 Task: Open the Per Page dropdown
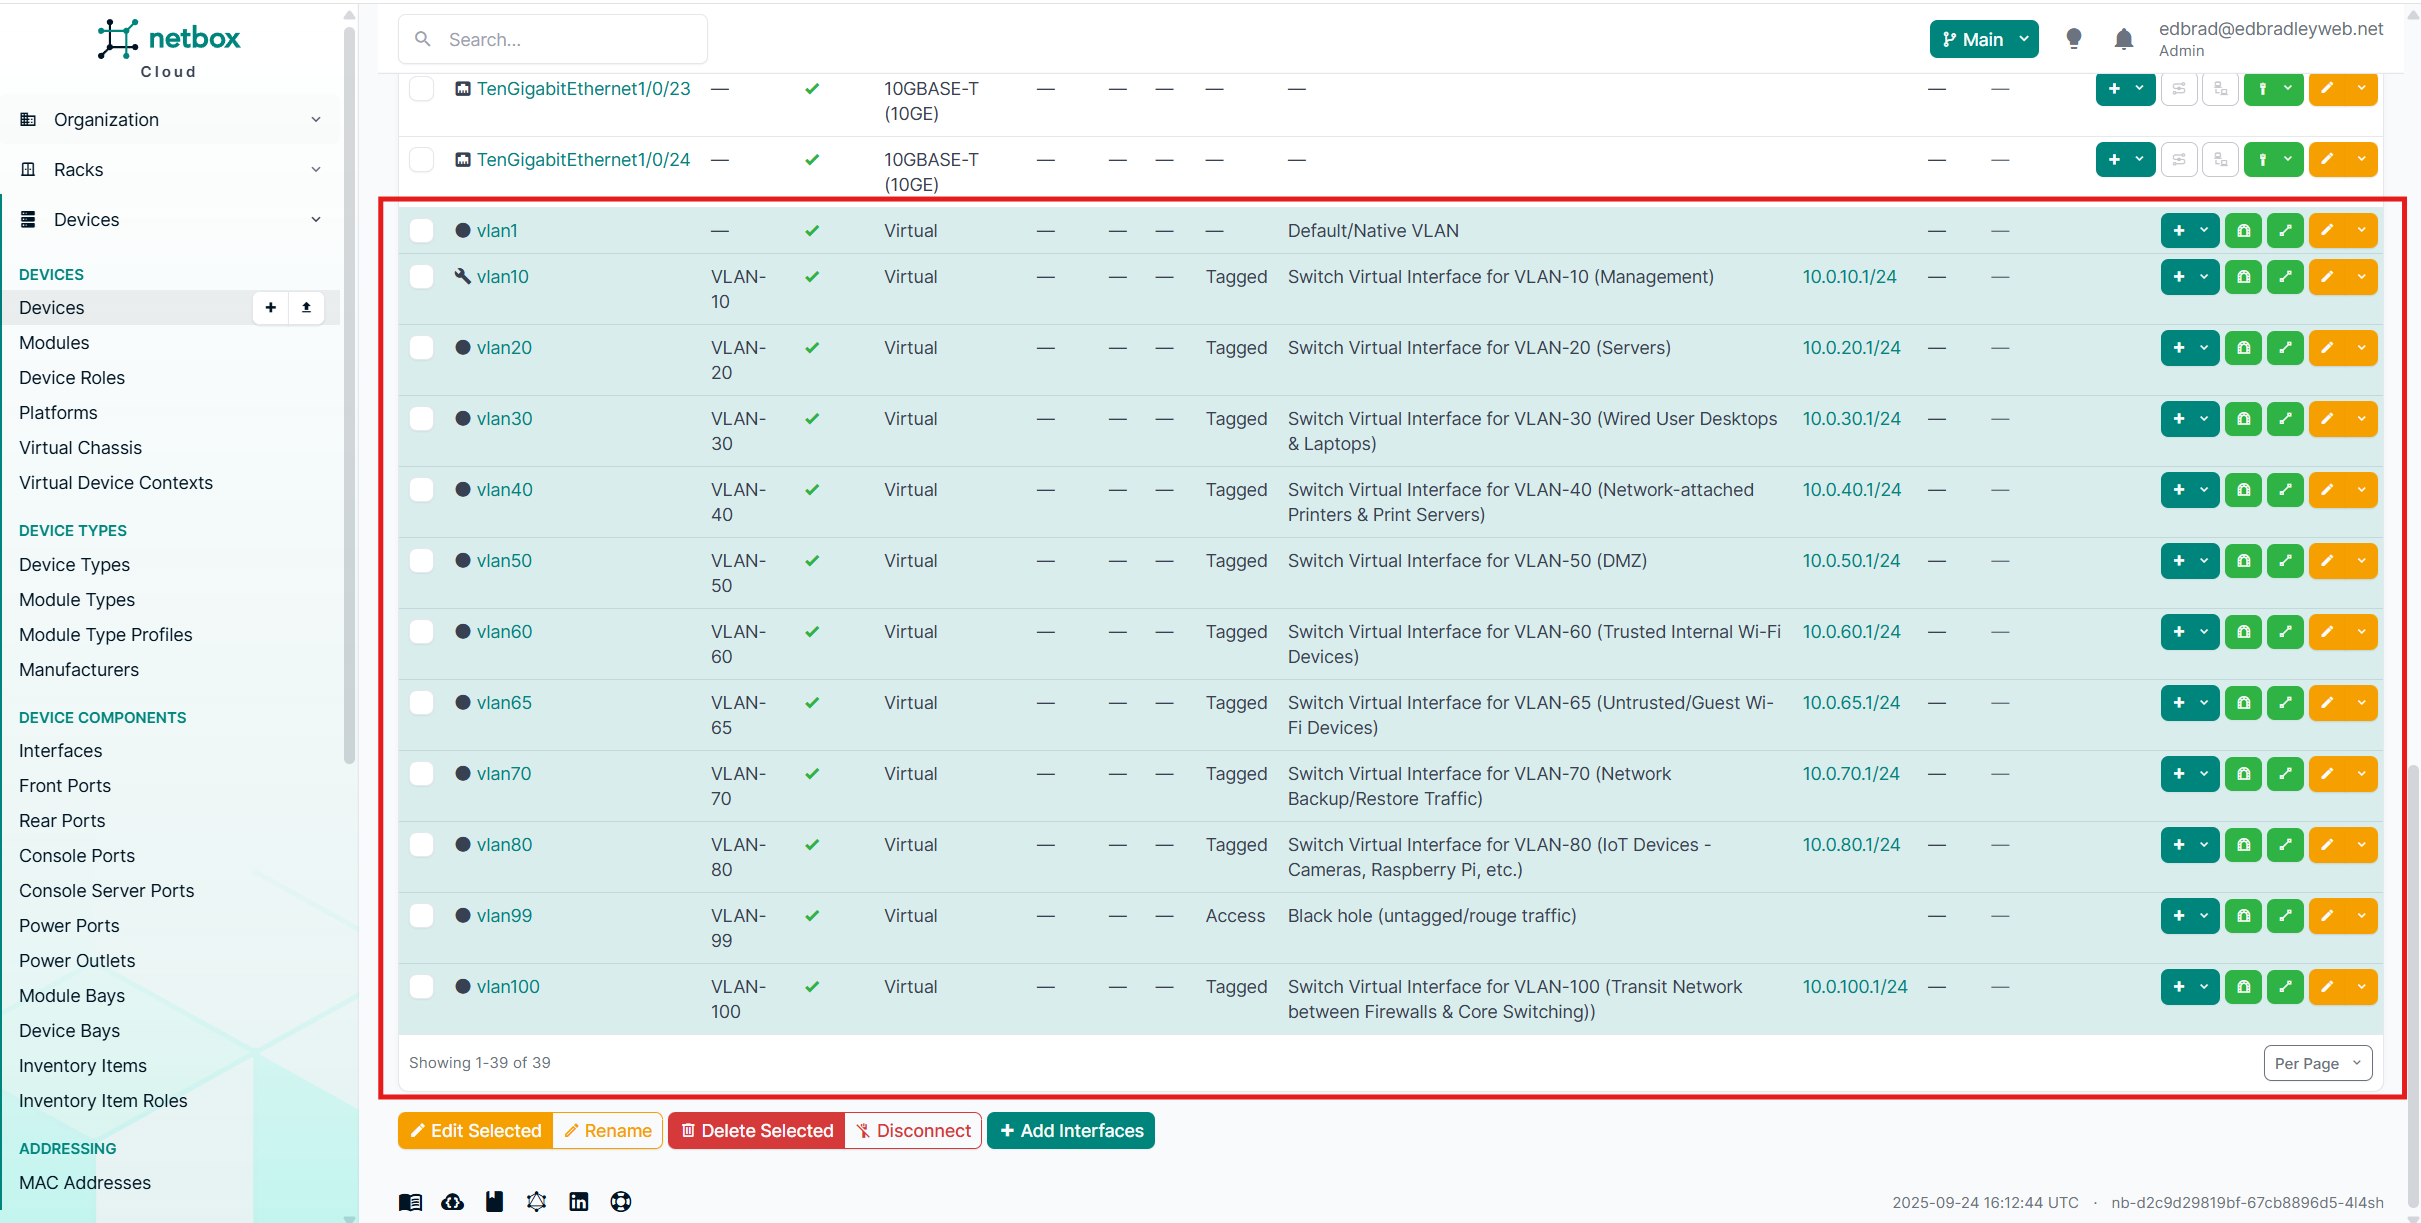pyautogui.click(x=2317, y=1063)
